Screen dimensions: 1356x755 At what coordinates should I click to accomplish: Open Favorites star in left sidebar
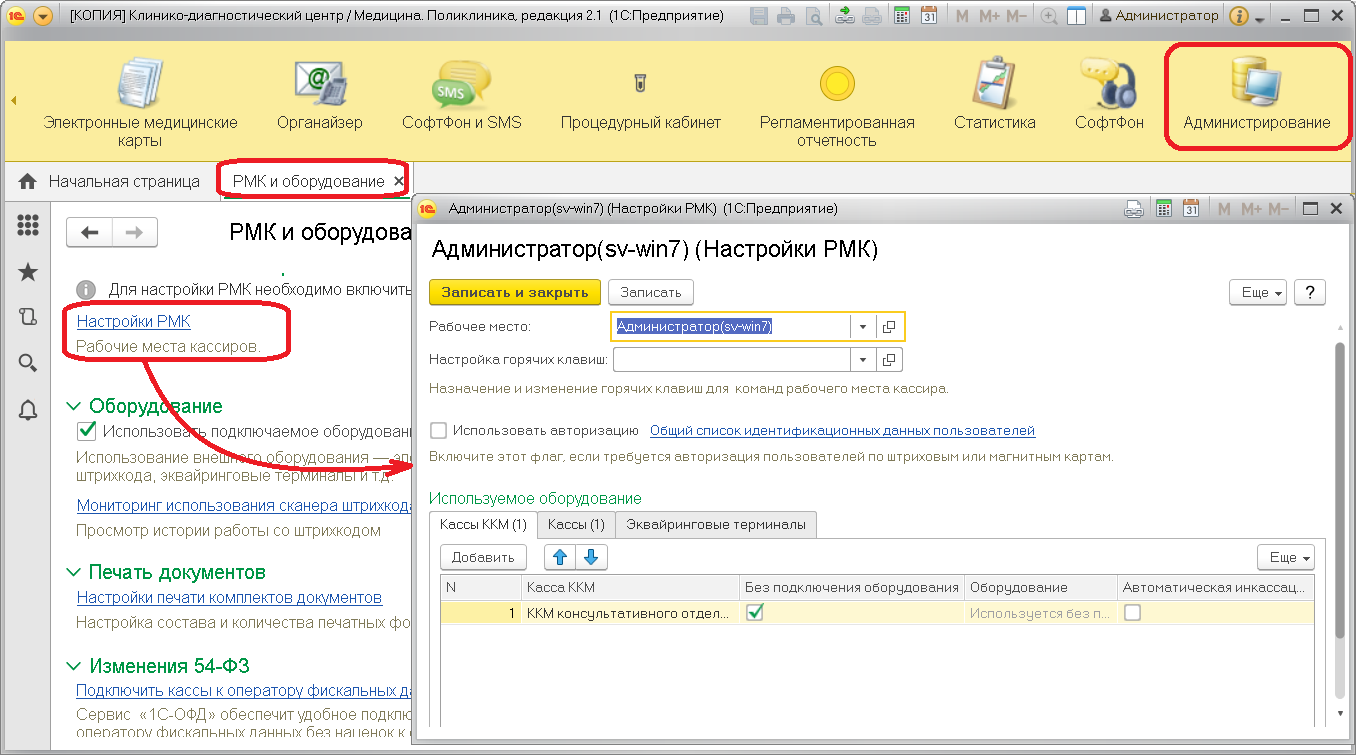pos(28,272)
